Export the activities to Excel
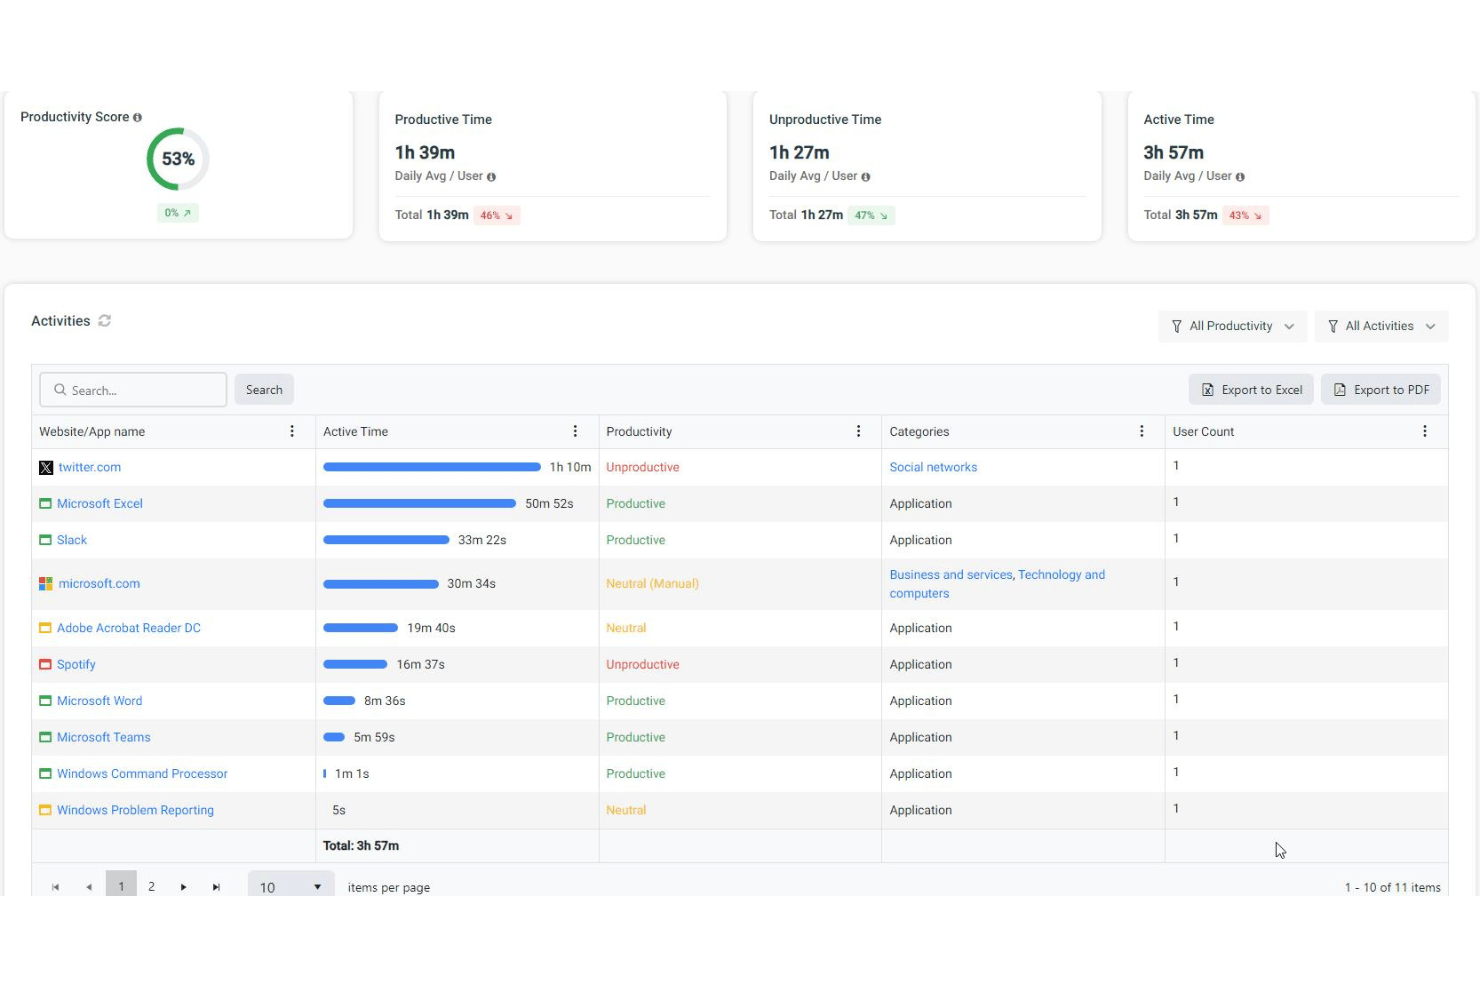The image size is (1480, 987). click(1252, 390)
